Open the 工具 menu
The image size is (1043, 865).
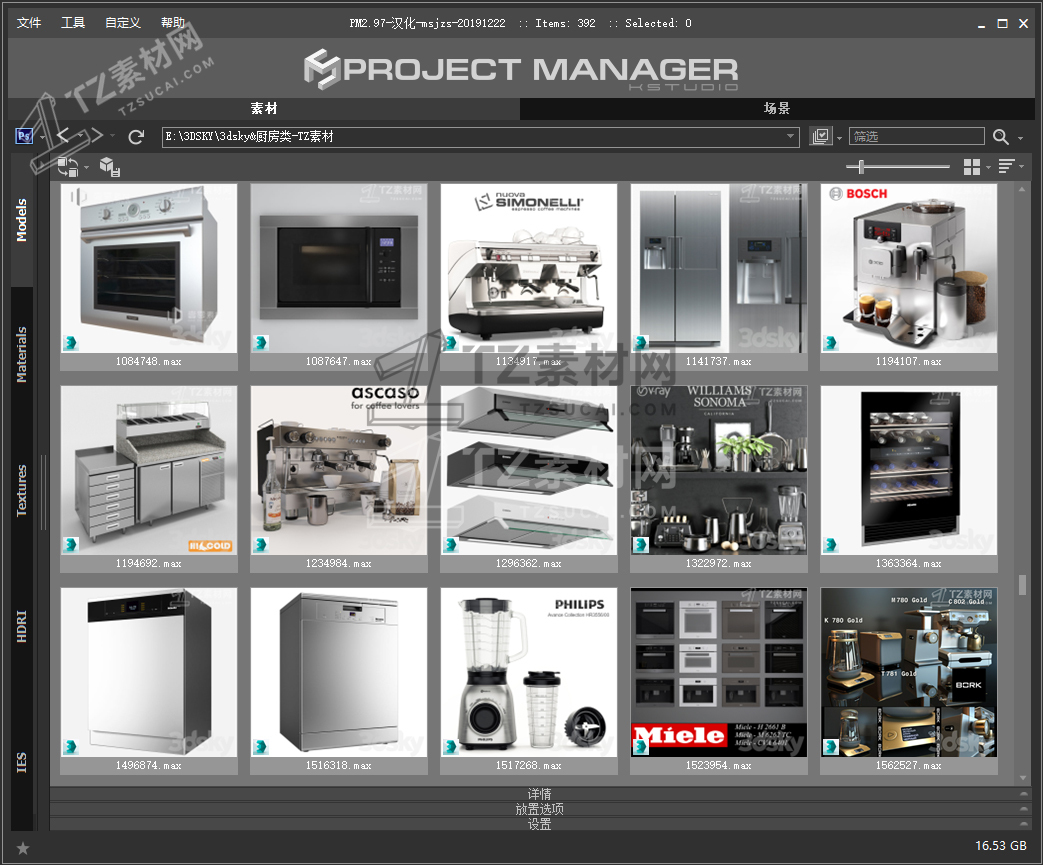coord(73,23)
